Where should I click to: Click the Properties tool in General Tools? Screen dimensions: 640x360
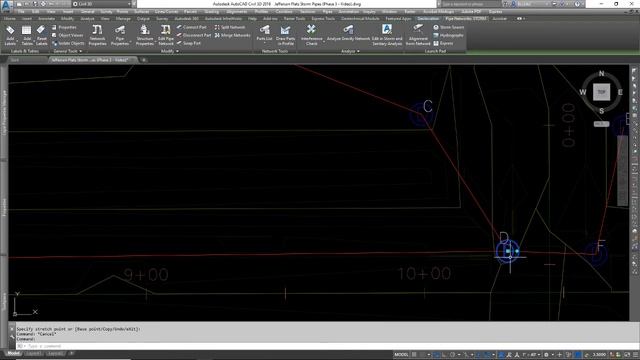(64, 27)
